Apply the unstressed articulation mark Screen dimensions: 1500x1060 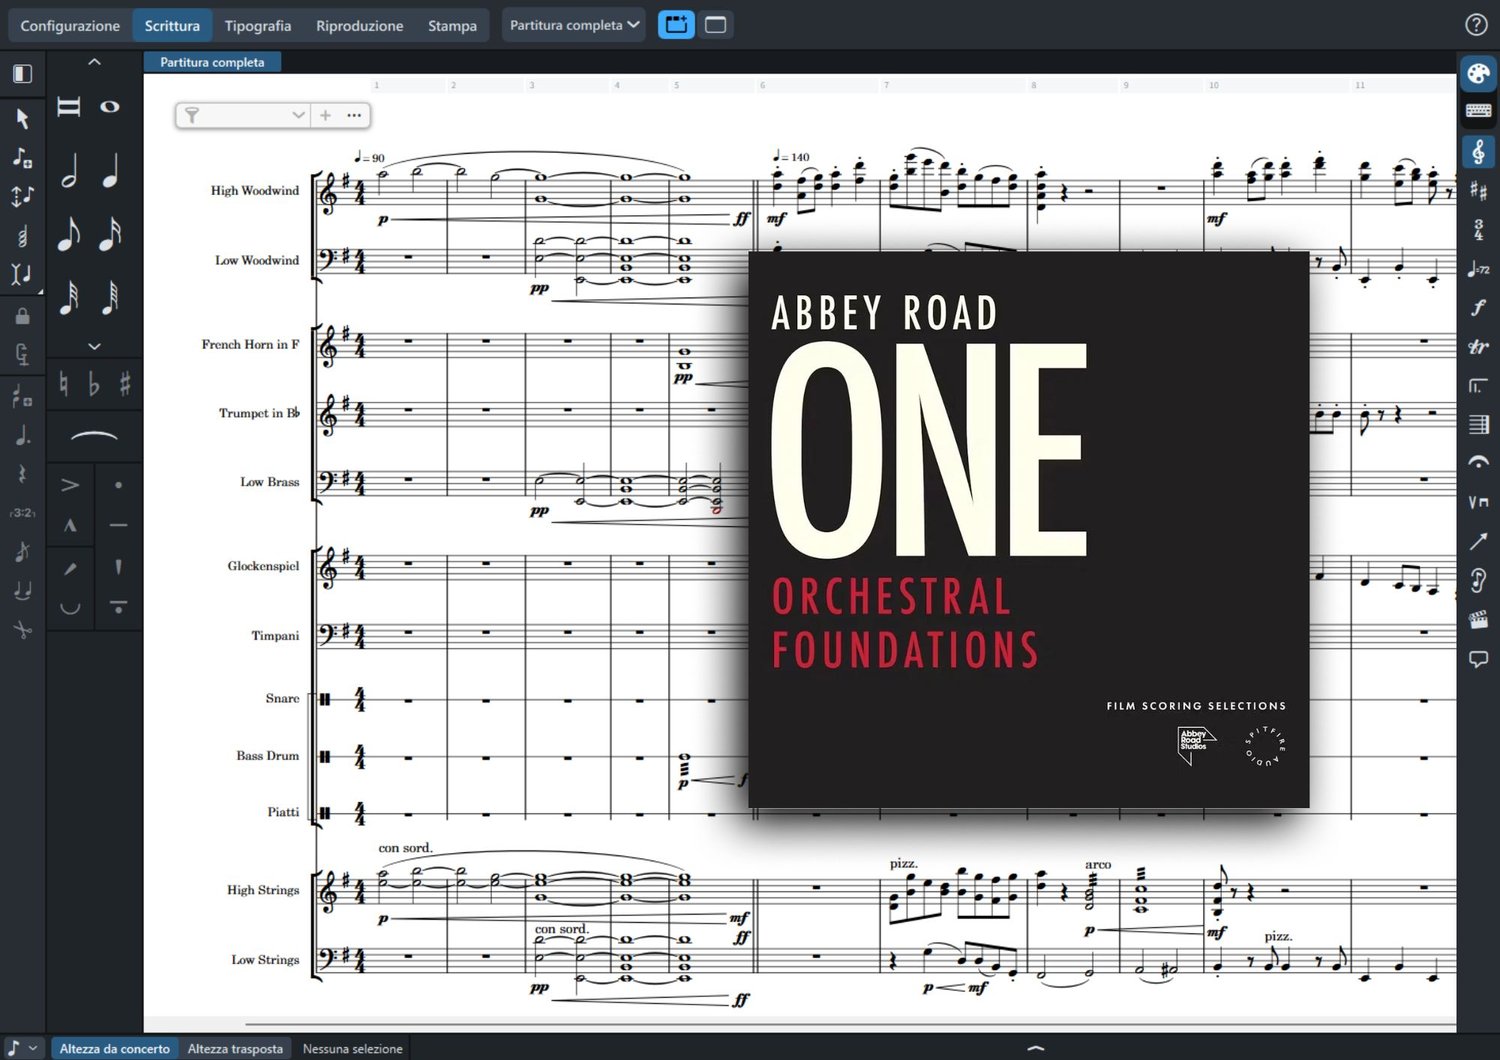[70, 607]
